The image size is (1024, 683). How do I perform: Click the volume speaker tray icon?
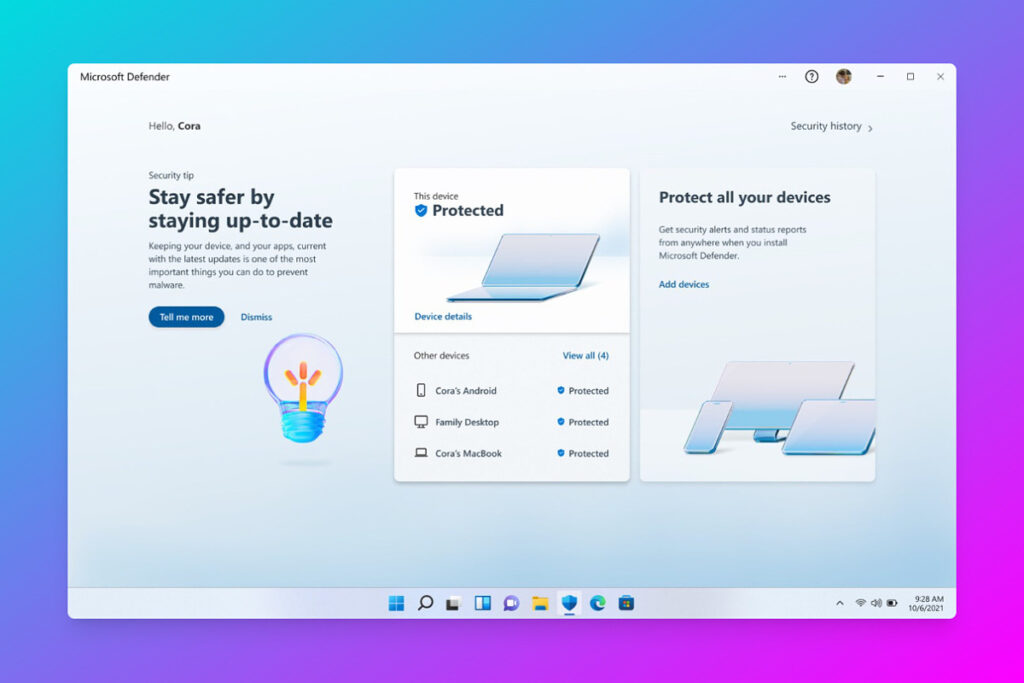pyautogui.click(x=876, y=603)
